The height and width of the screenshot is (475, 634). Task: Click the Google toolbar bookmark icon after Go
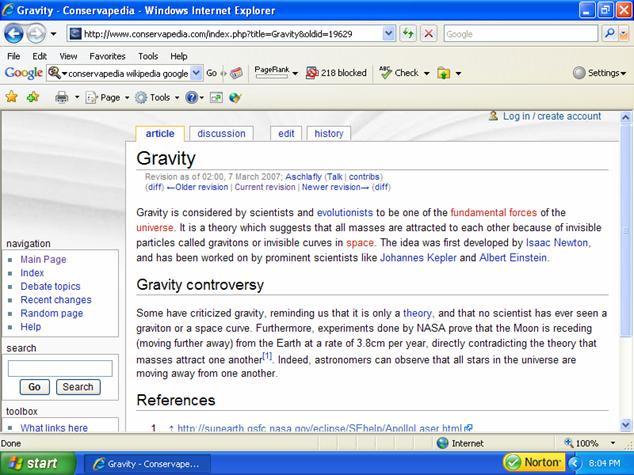click(236, 73)
